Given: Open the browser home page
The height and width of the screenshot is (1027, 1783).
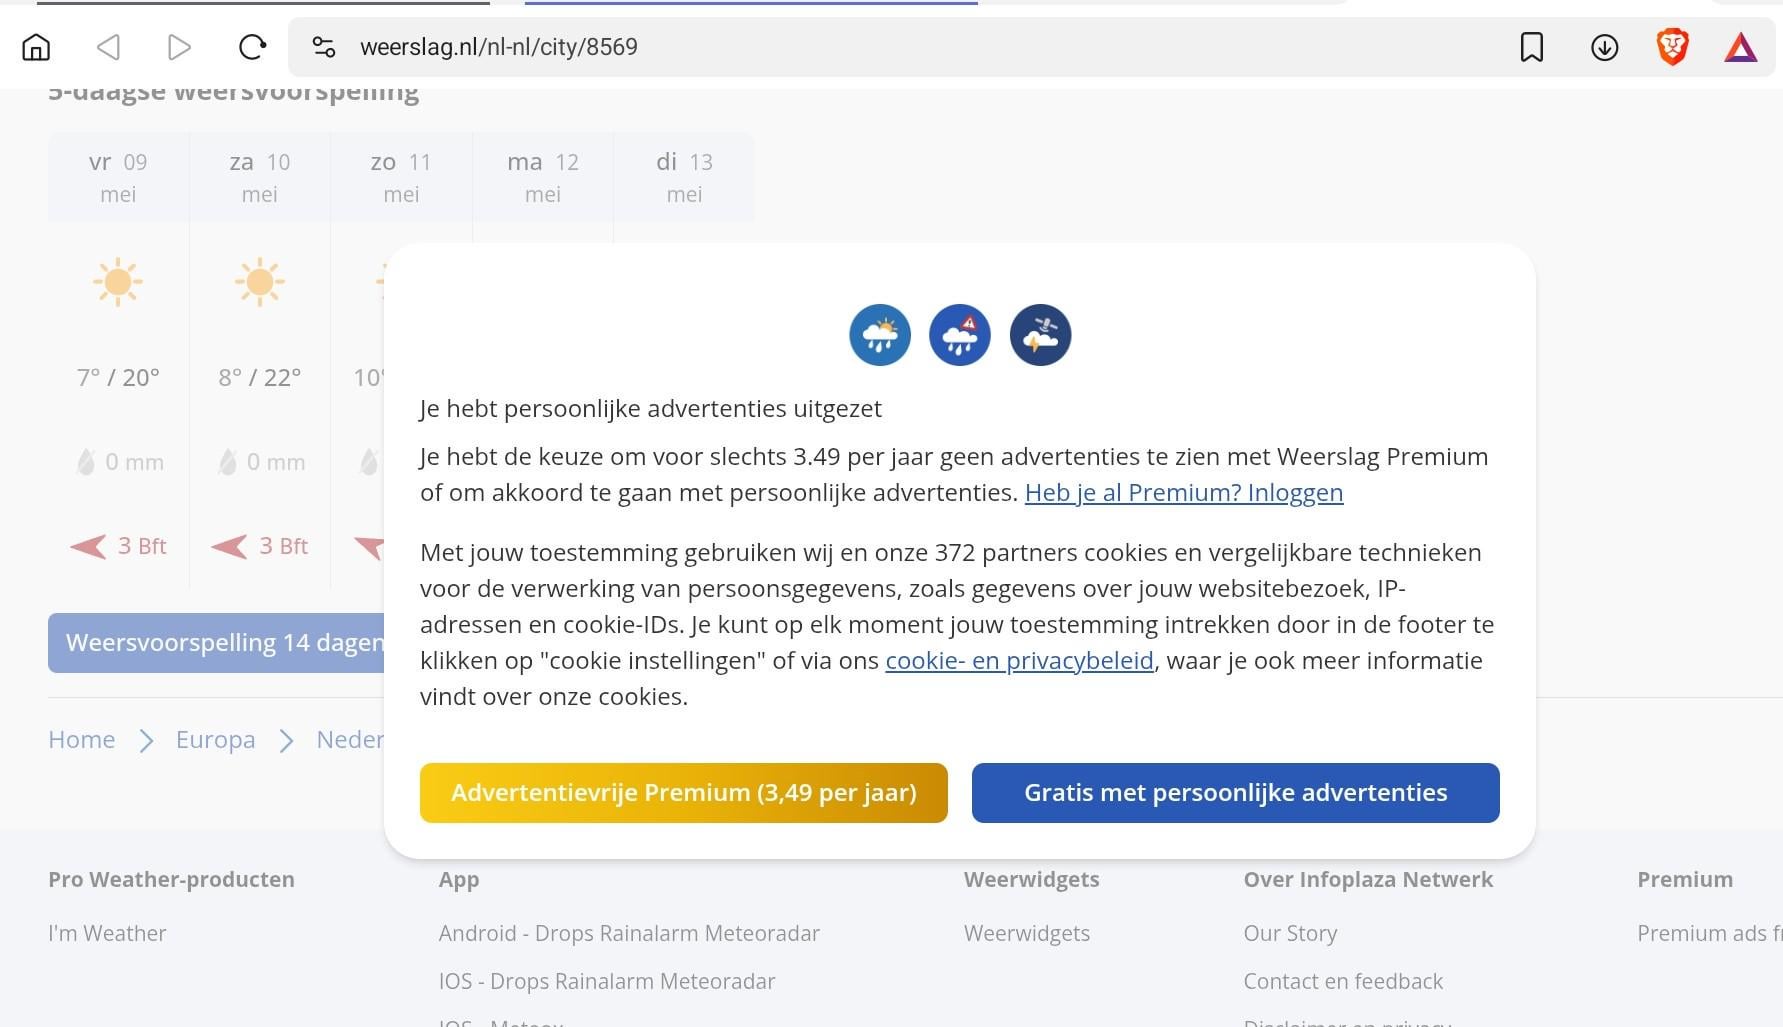Looking at the screenshot, I should (36, 47).
